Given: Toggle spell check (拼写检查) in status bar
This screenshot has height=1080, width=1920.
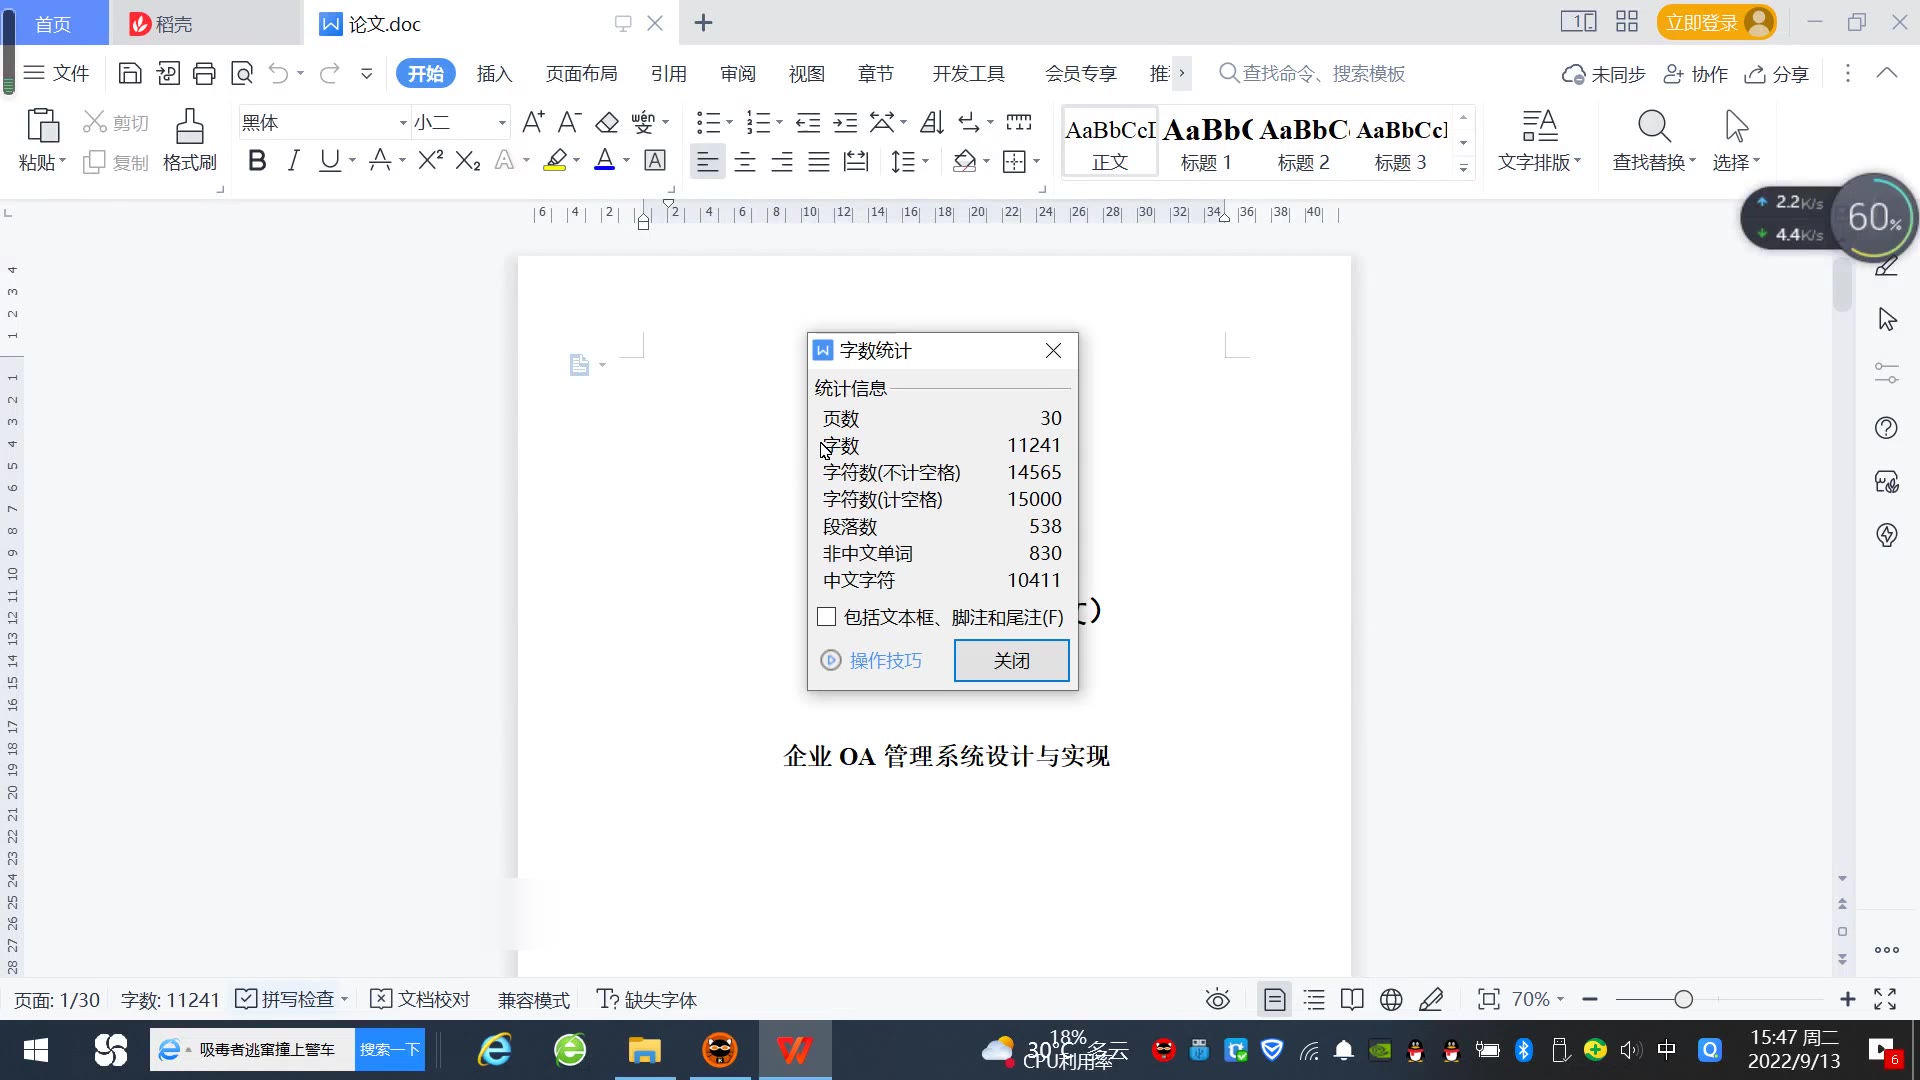Looking at the screenshot, I should pos(286,999).
